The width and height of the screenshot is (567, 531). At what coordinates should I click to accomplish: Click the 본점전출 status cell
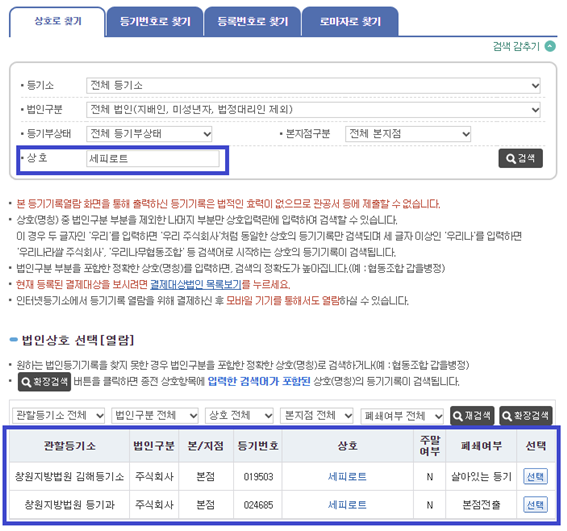tap(481, 505)
